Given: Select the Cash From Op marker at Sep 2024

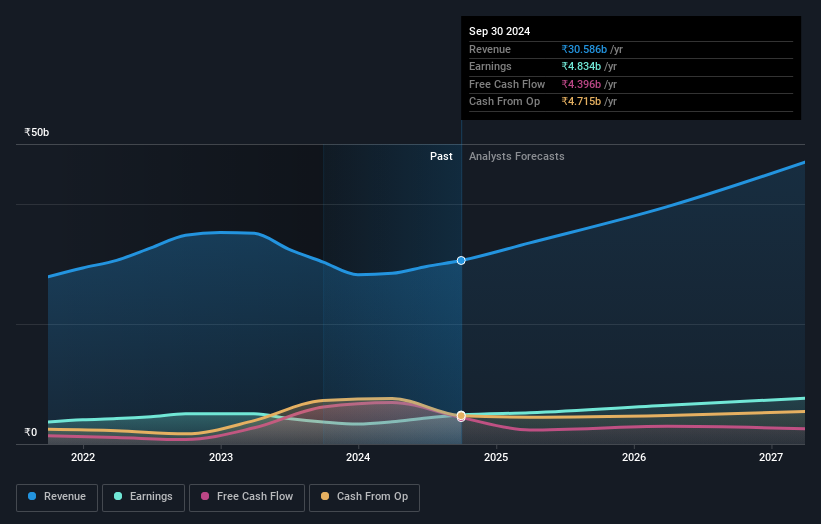Looking at the screenshot, I should (x=461, y=416).
